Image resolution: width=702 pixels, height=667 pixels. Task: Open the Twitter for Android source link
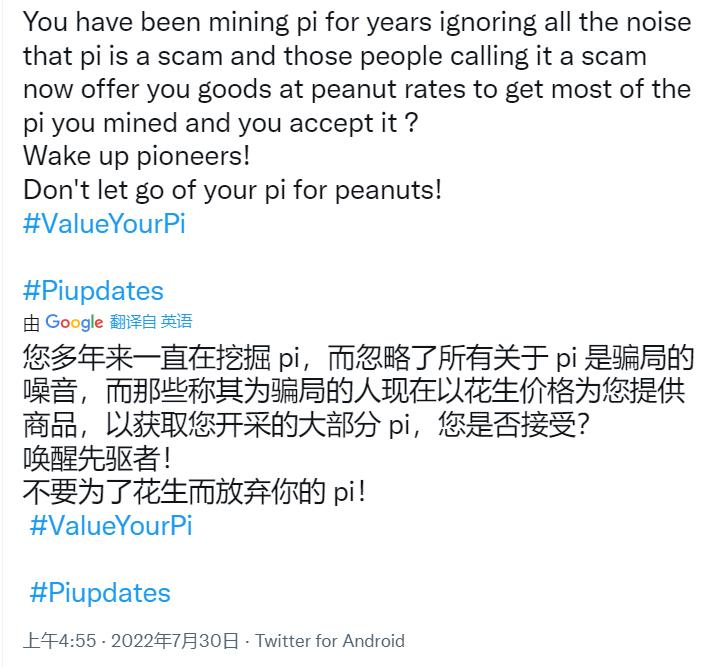[x=330, y=641]
